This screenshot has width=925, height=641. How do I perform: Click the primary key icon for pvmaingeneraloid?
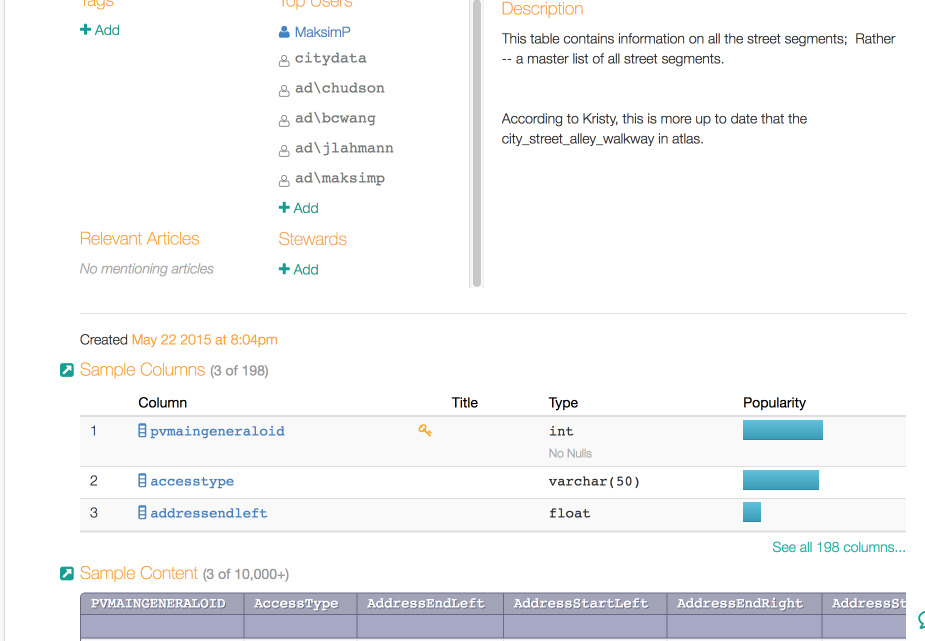tap(425, 430)
